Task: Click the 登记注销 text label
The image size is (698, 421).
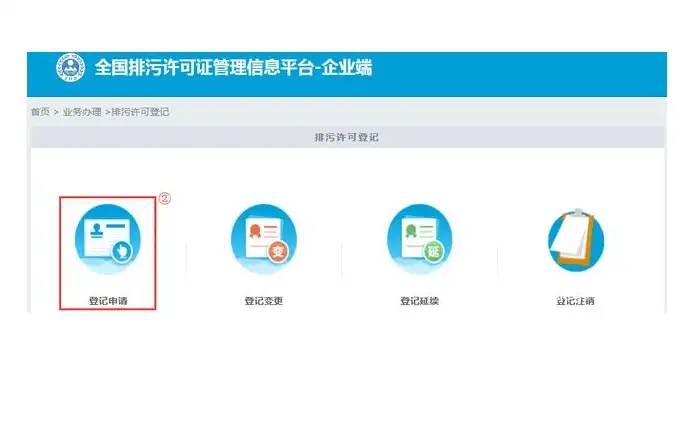Action: [576, 301]
